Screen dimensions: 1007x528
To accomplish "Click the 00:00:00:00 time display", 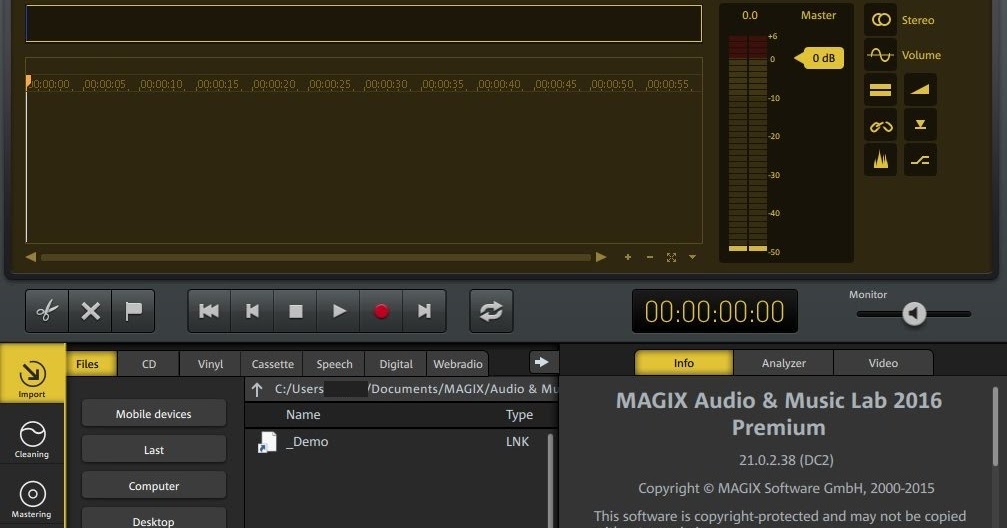I will click(x=715, y=312).
